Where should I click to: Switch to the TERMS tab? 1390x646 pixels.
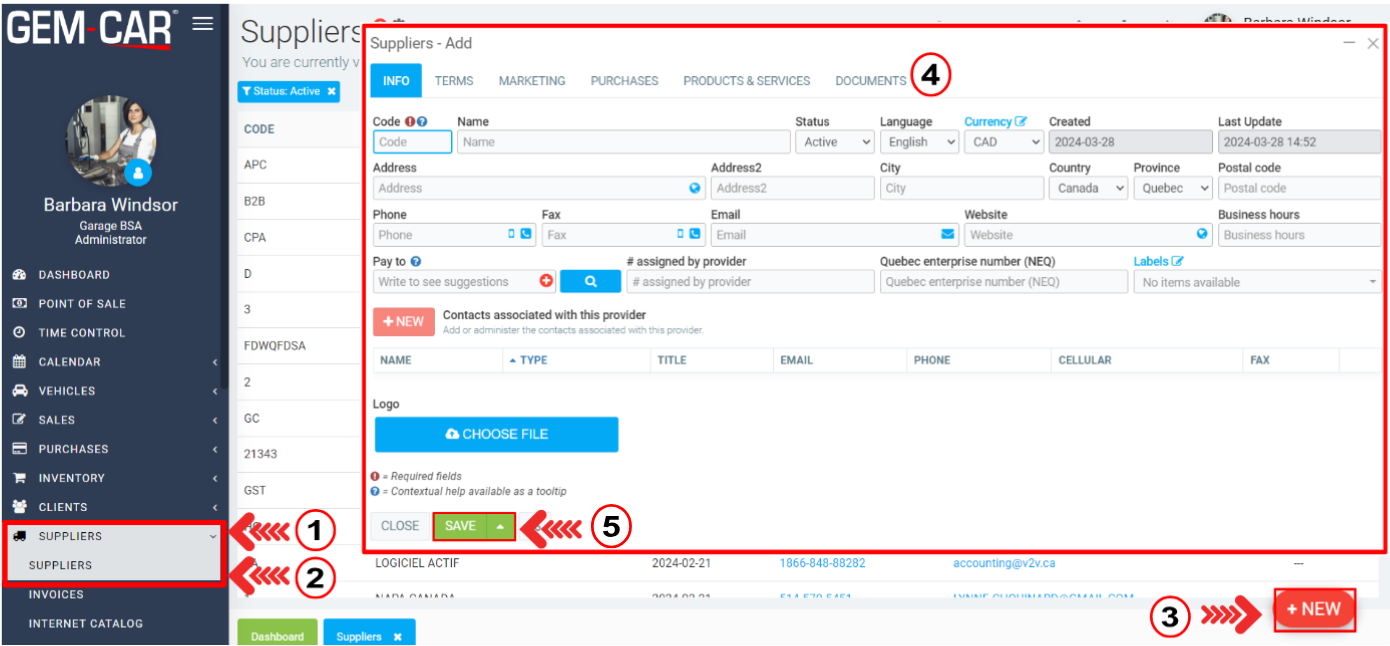[454, 81]
